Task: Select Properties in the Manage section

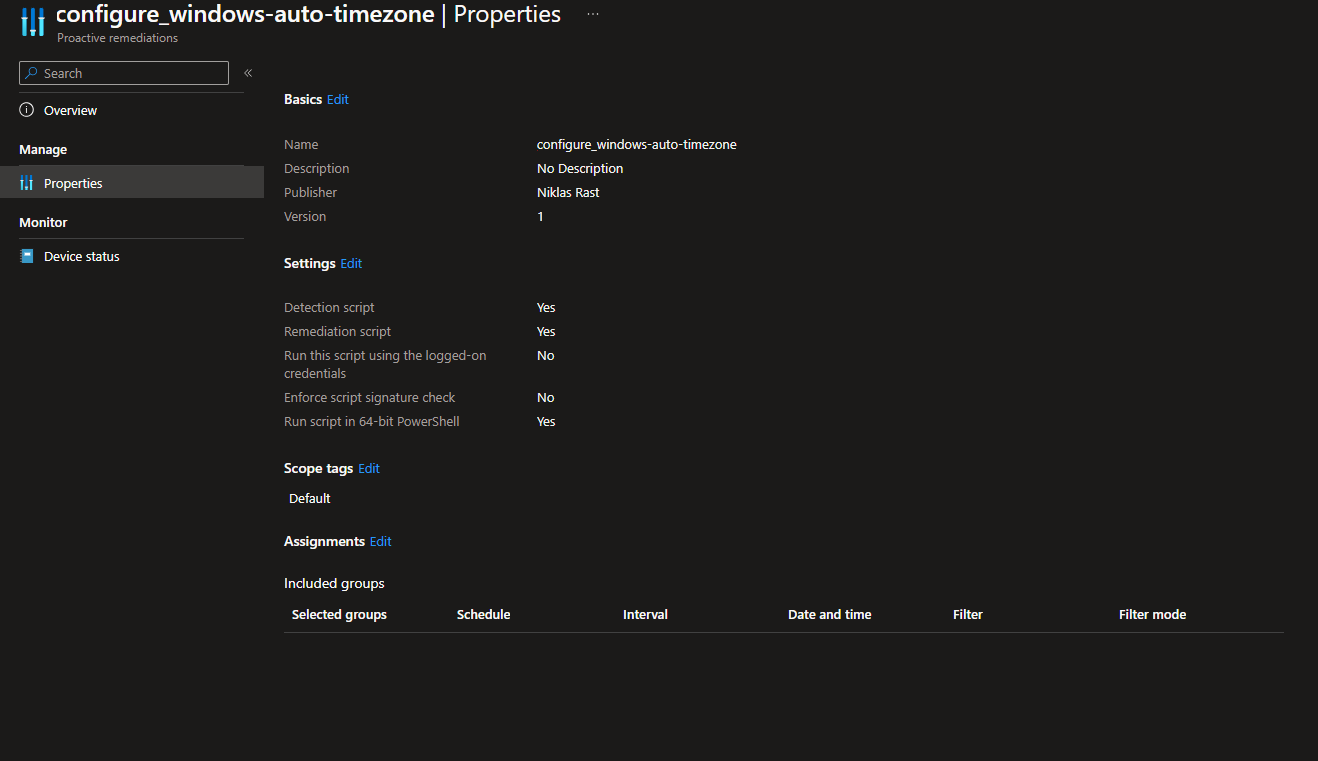Action: point(73,183)
